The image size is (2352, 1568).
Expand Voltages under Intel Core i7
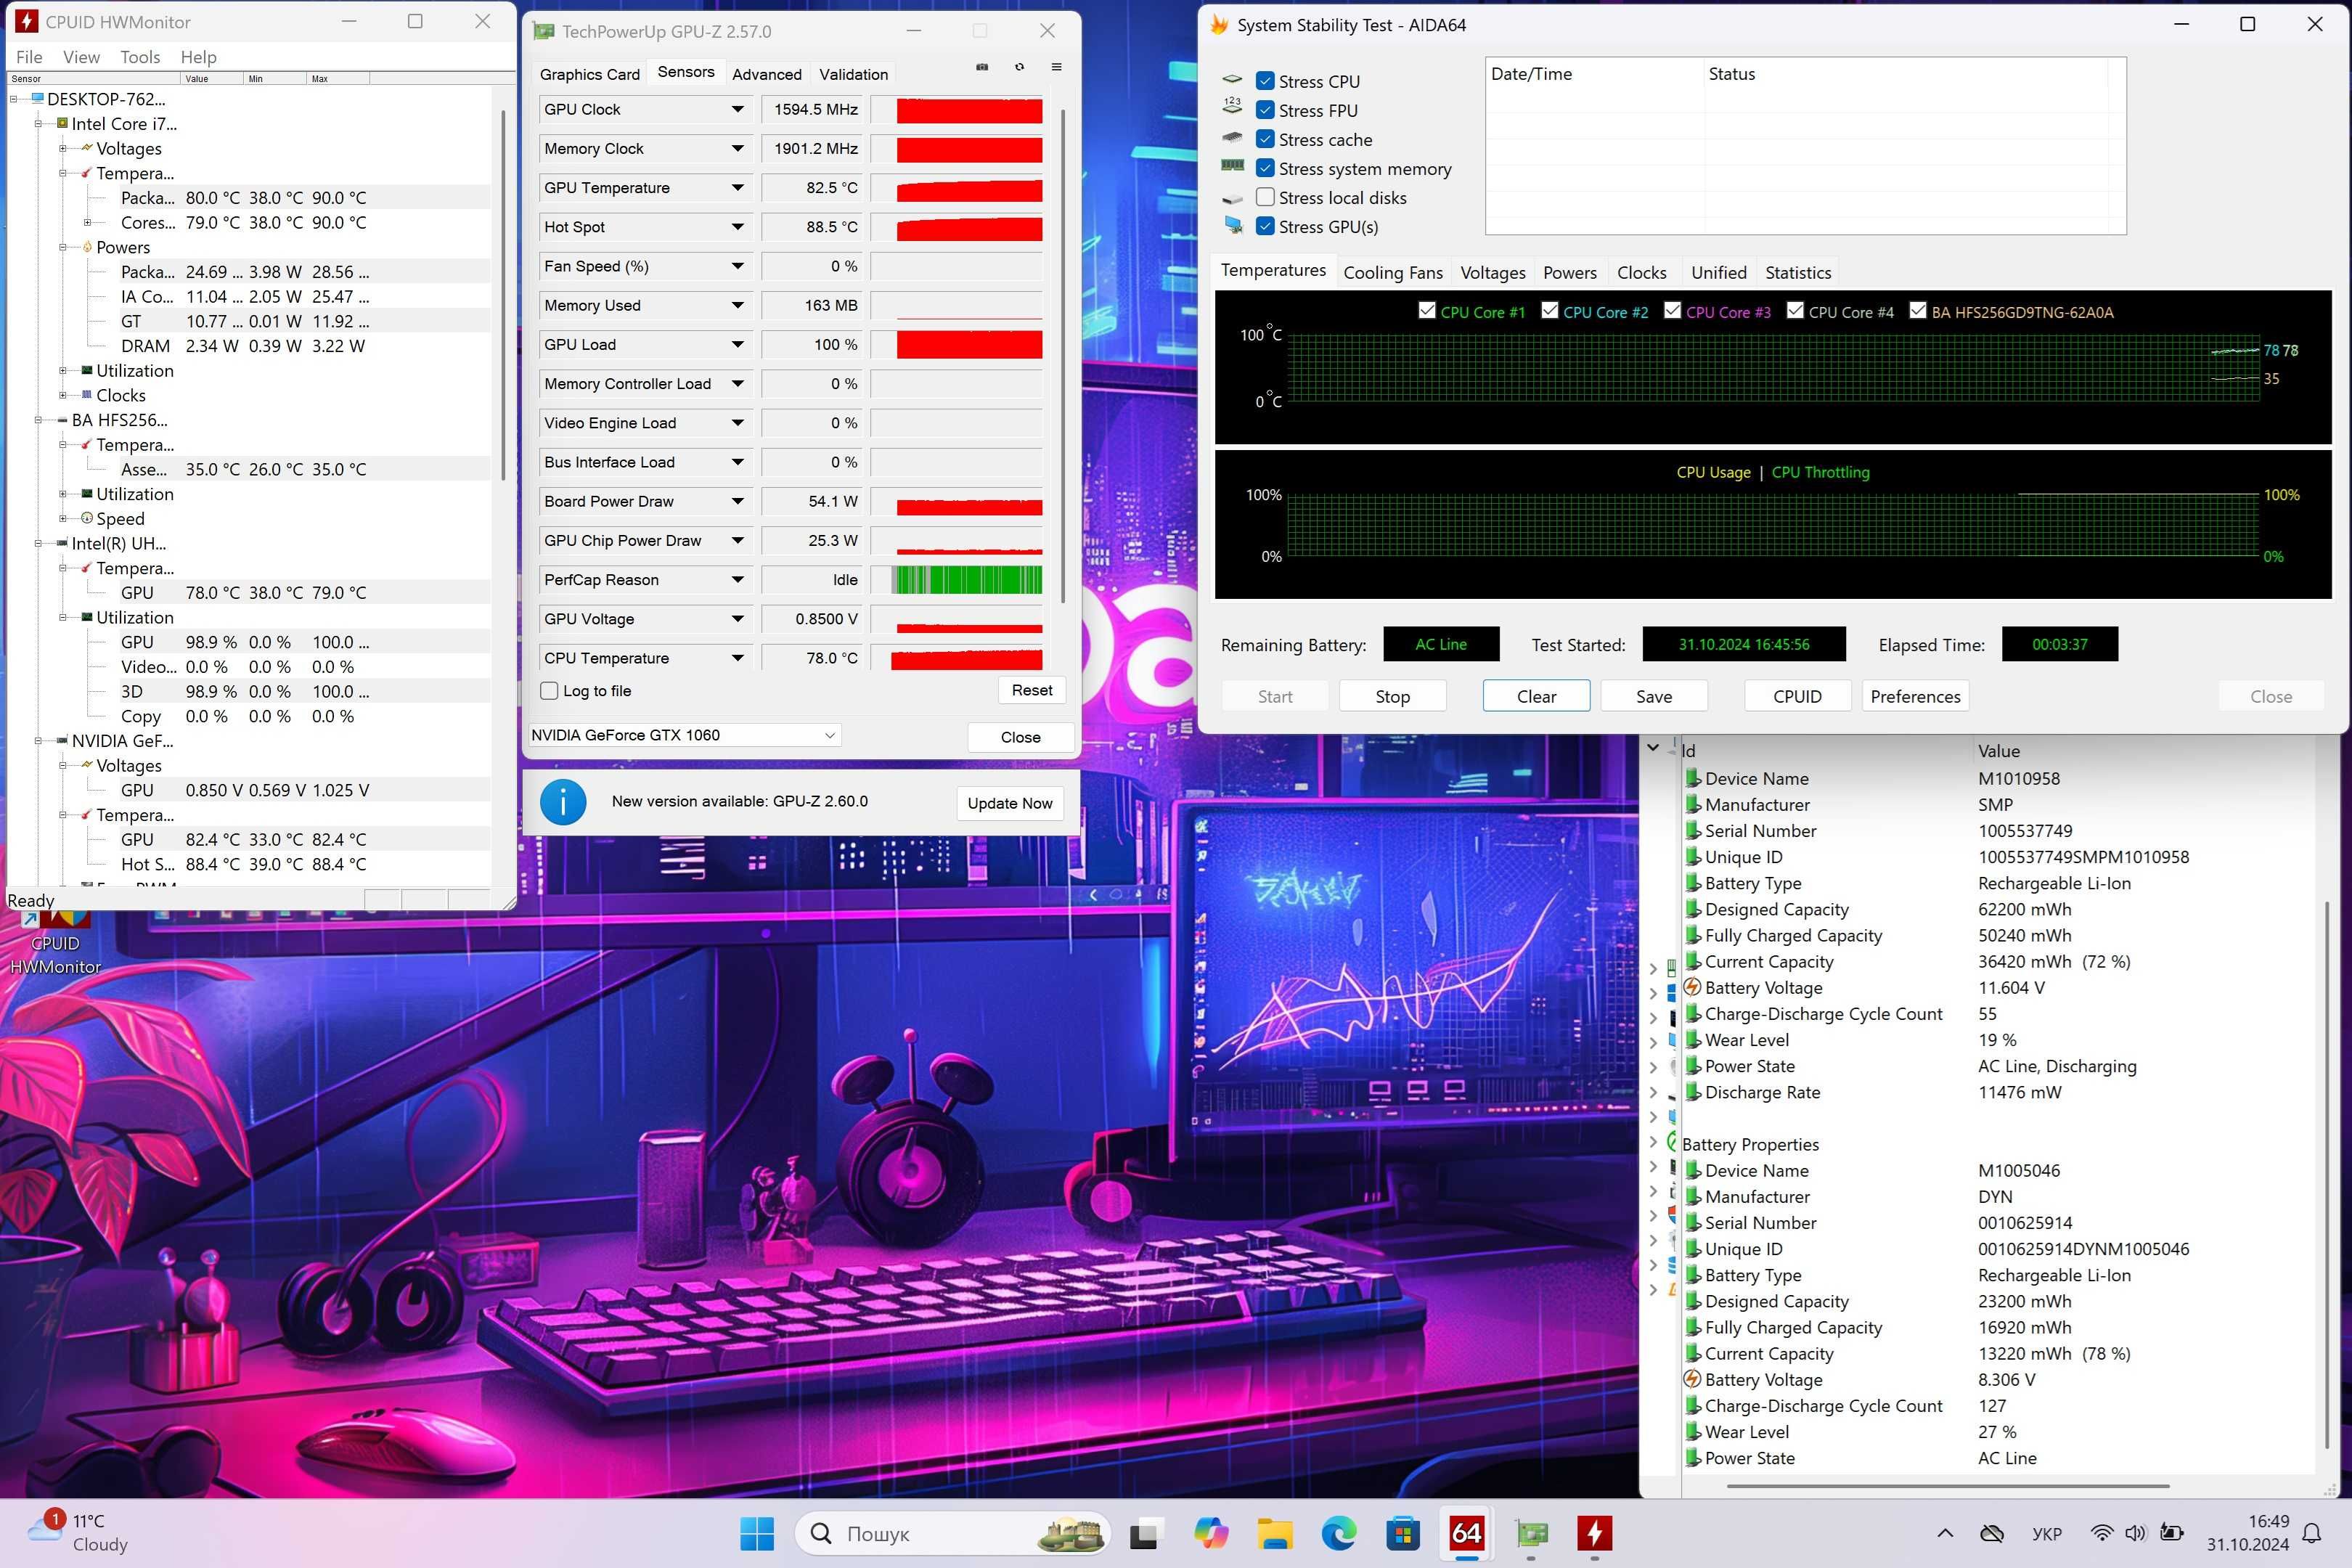tap(63, 149)
